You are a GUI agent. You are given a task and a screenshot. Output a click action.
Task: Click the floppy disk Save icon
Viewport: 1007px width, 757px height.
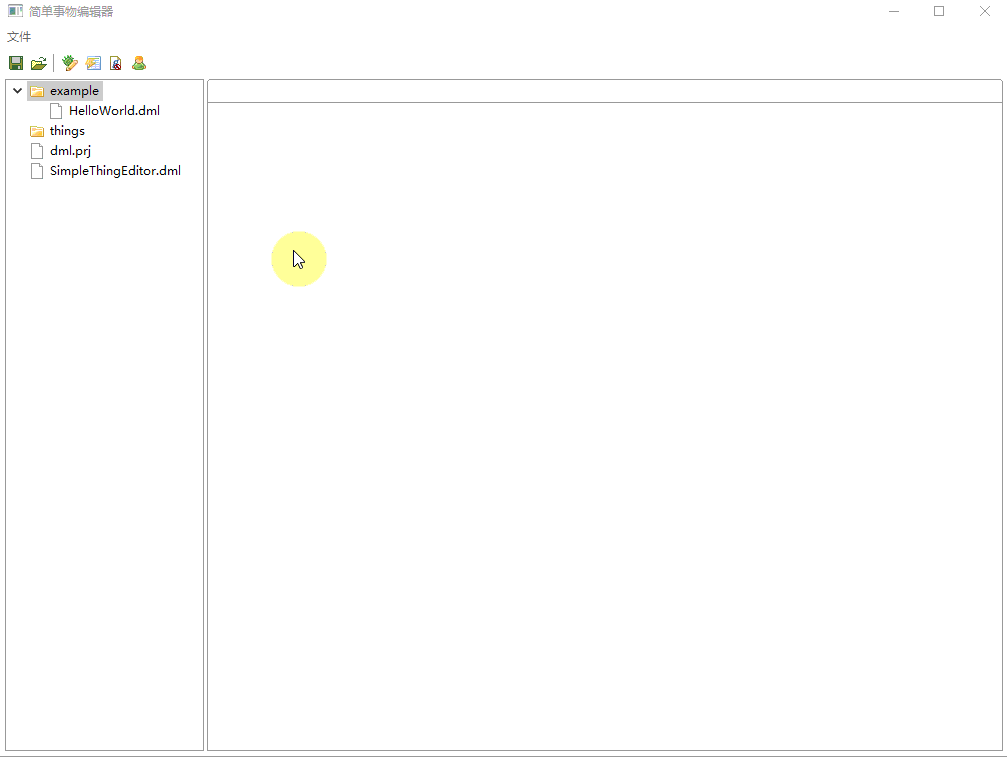[x=16, y=63]
